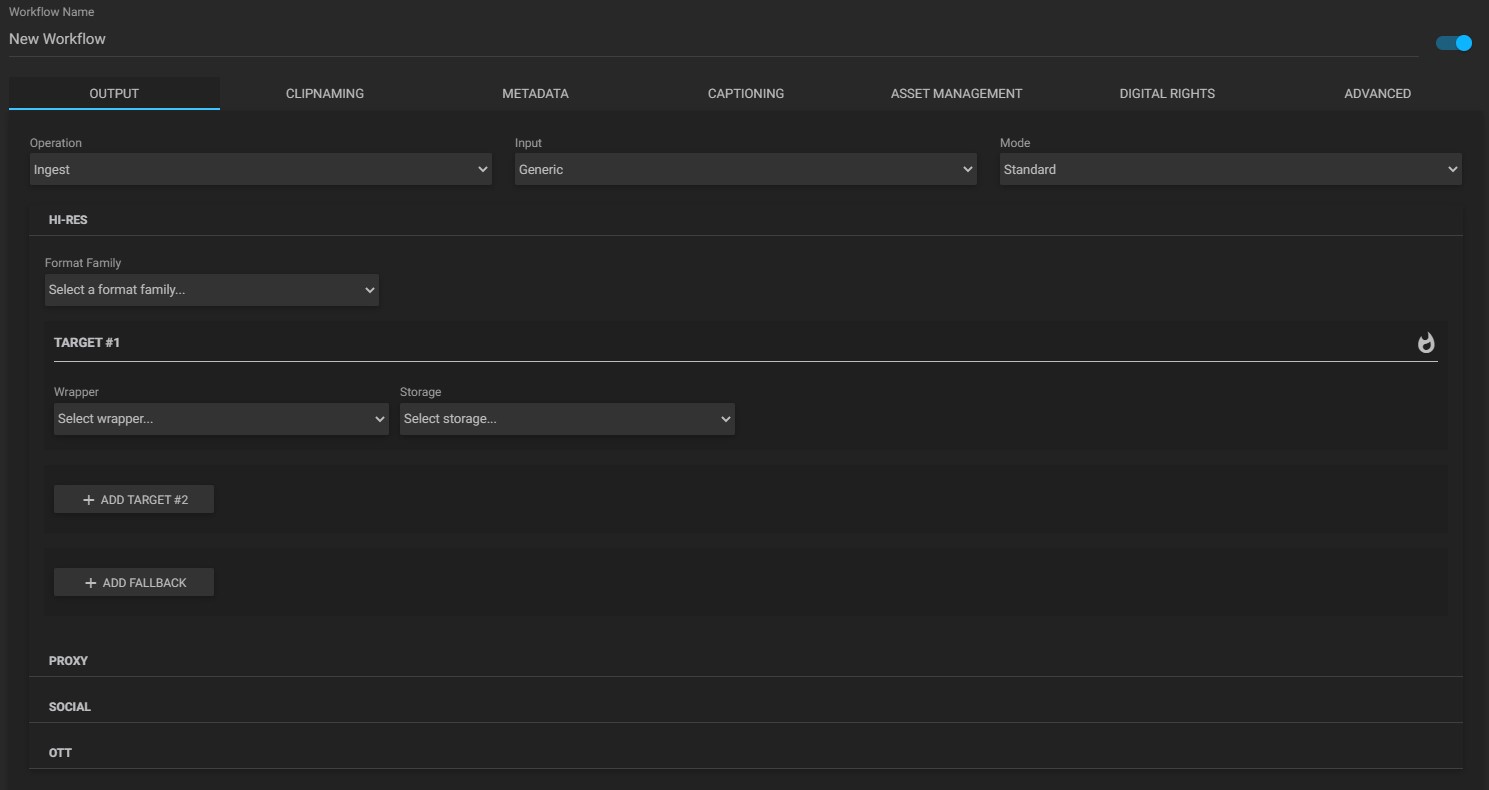Viewport: 1489px width, 790px height.
Task: Click Add Target #2 button
Action: (x=134, y=499)
